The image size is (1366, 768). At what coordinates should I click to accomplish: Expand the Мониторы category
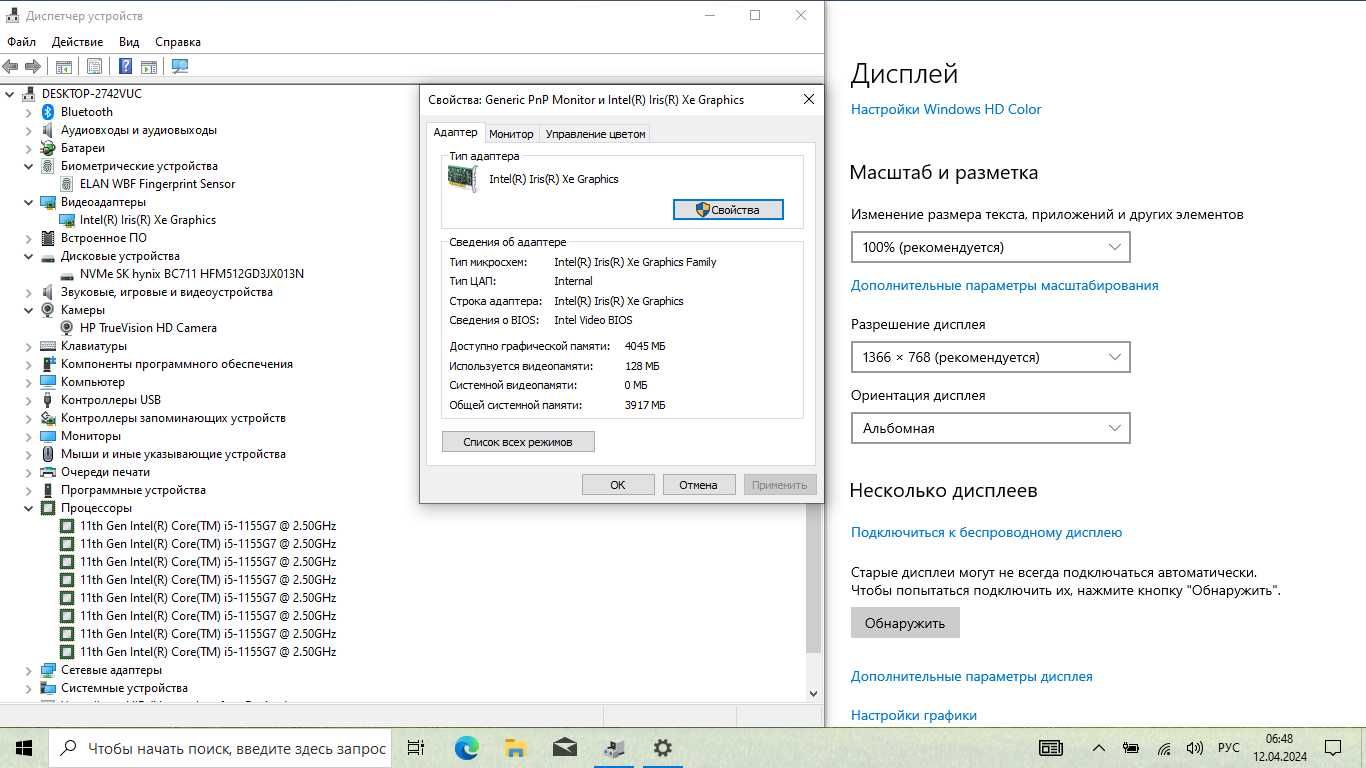[29, 436]
